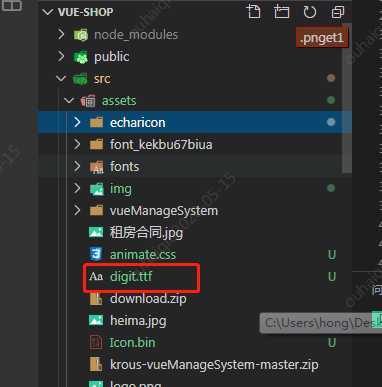Click the img folder icon
This screenshot has width=382, height=387.
[97, 189]
